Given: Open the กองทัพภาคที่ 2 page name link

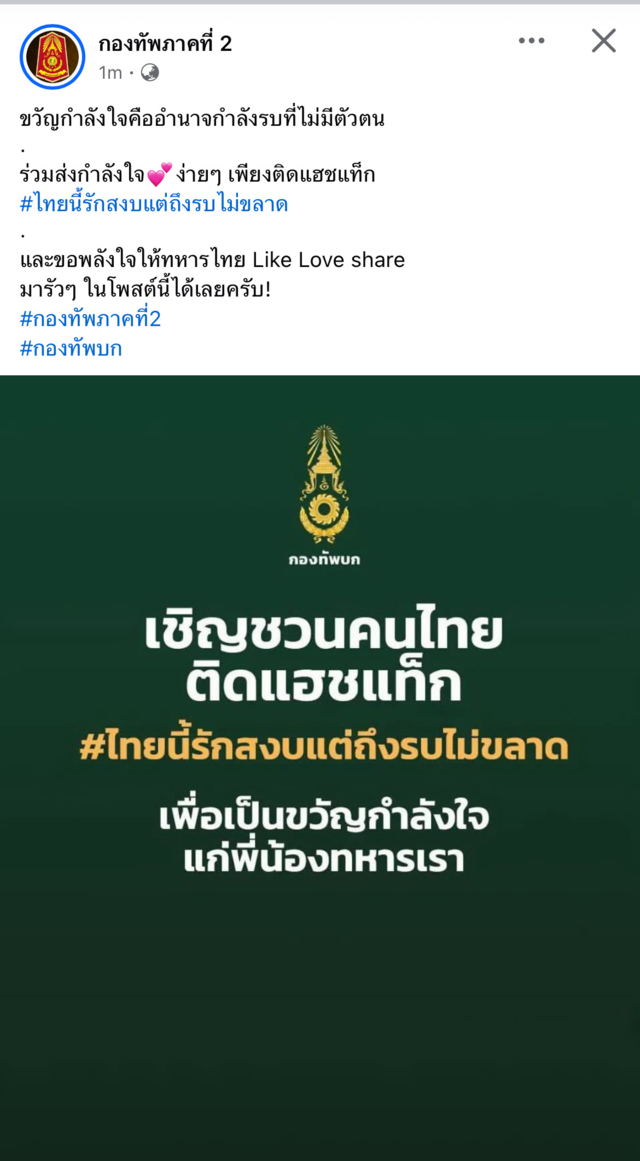Looking at the screenshot, I should click(165, 44).
